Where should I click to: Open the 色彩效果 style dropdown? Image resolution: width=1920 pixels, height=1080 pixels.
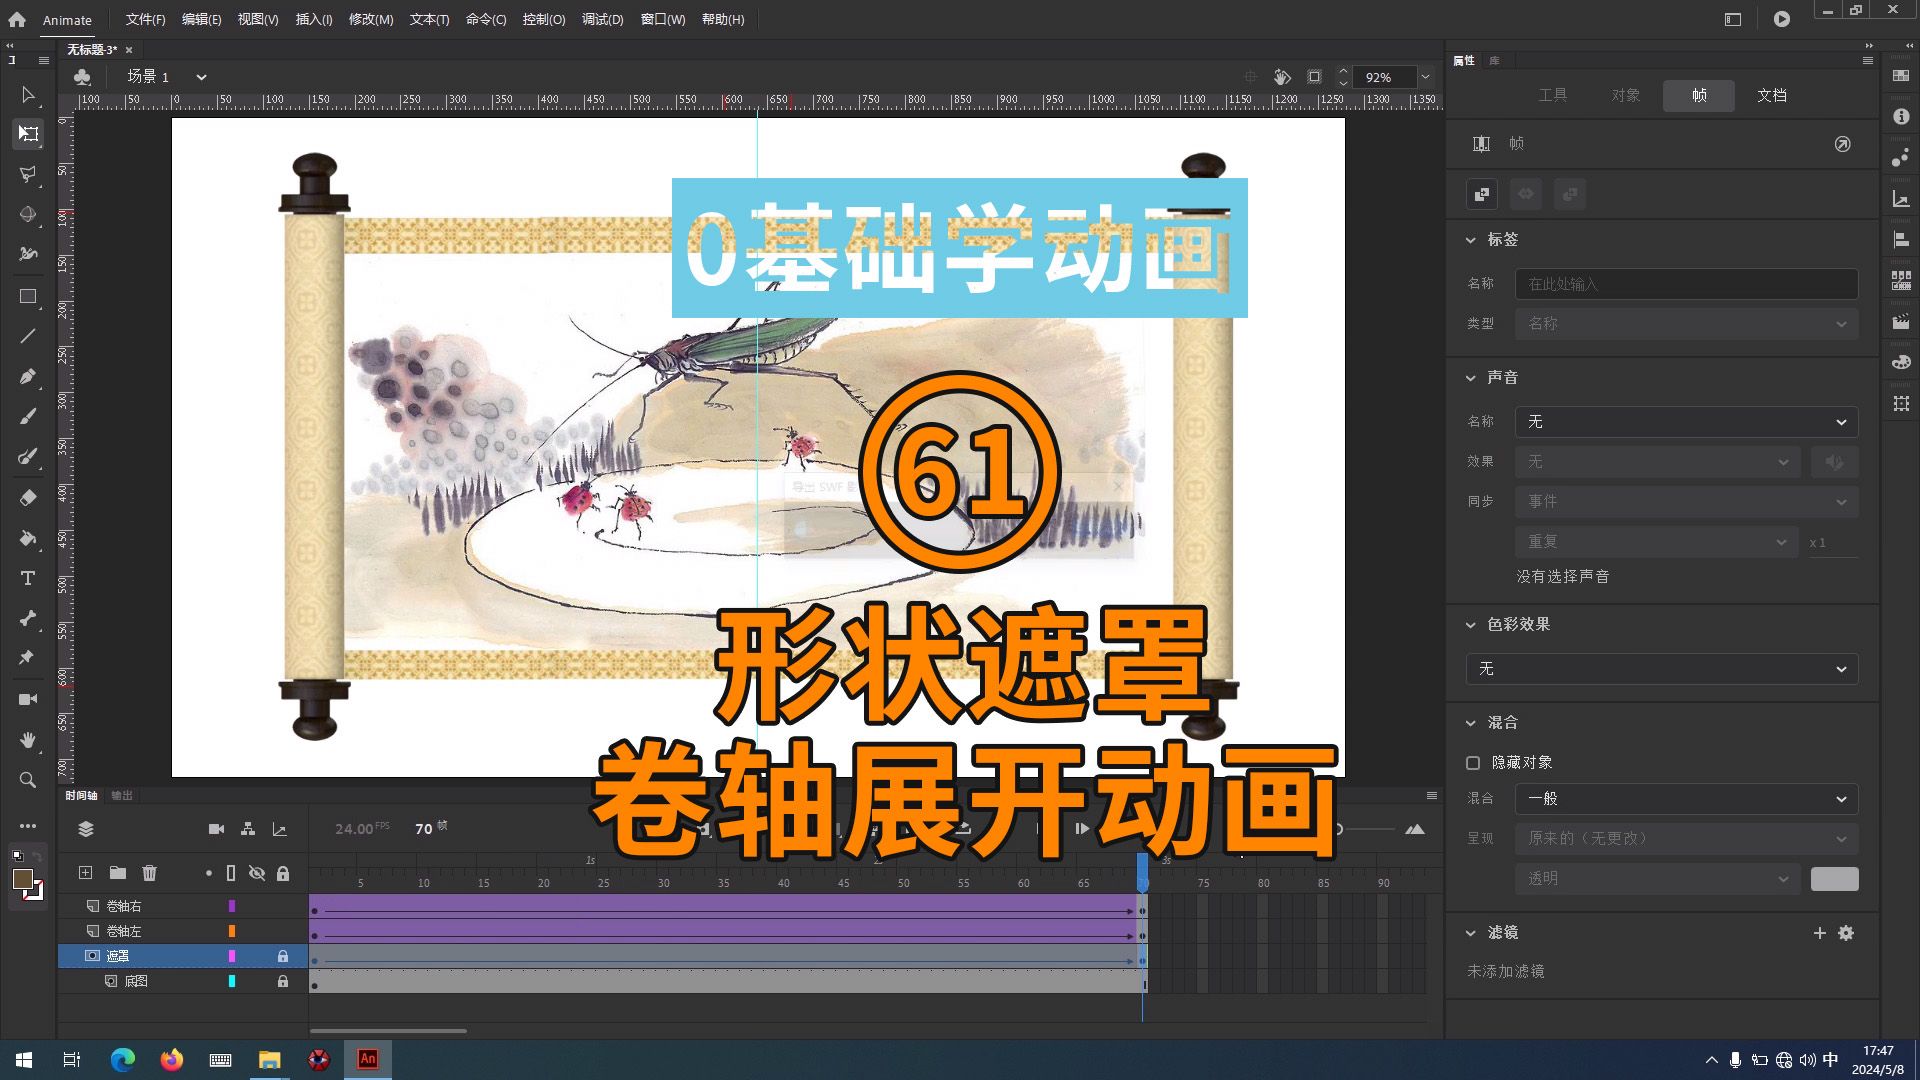pos(1661,669)
